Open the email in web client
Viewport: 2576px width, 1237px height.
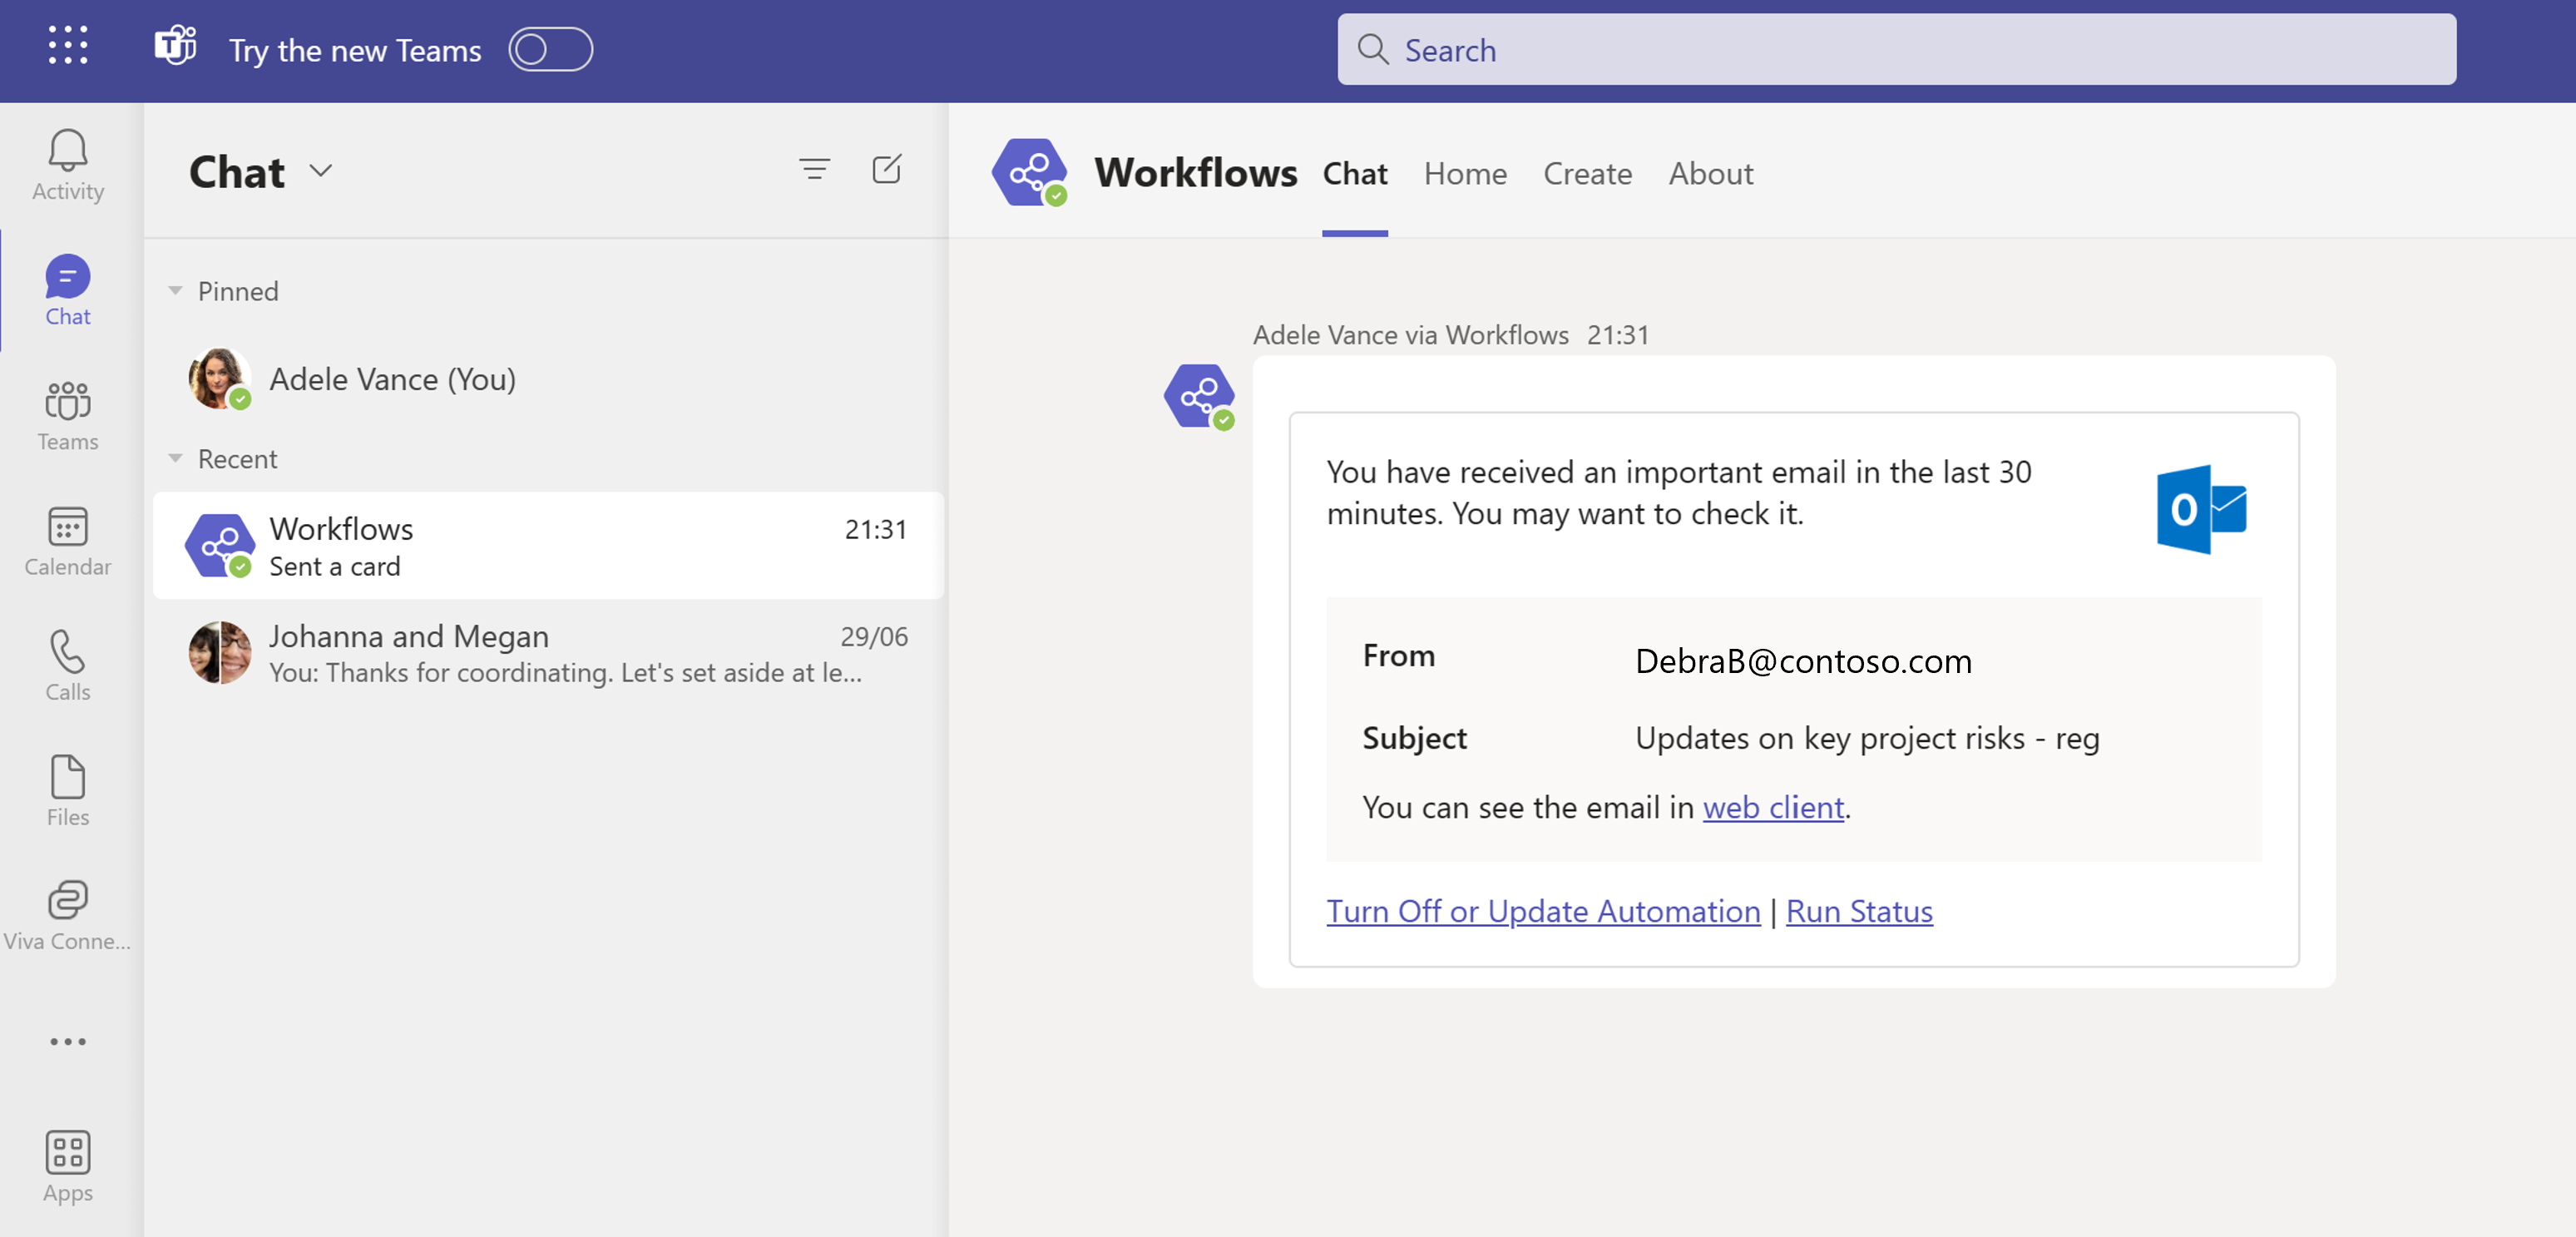(x=1772, y=808)
